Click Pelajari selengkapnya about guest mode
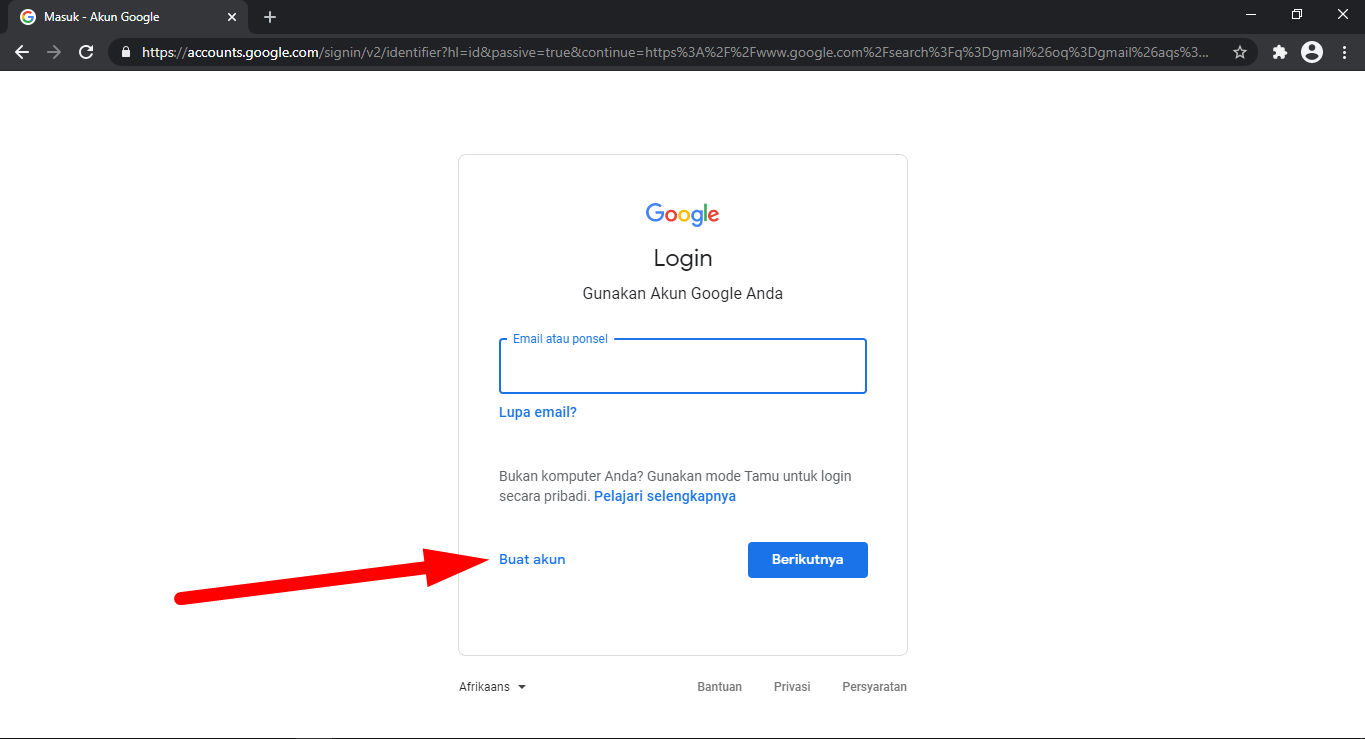This screenshot has height=739, width=1365. 664,495
